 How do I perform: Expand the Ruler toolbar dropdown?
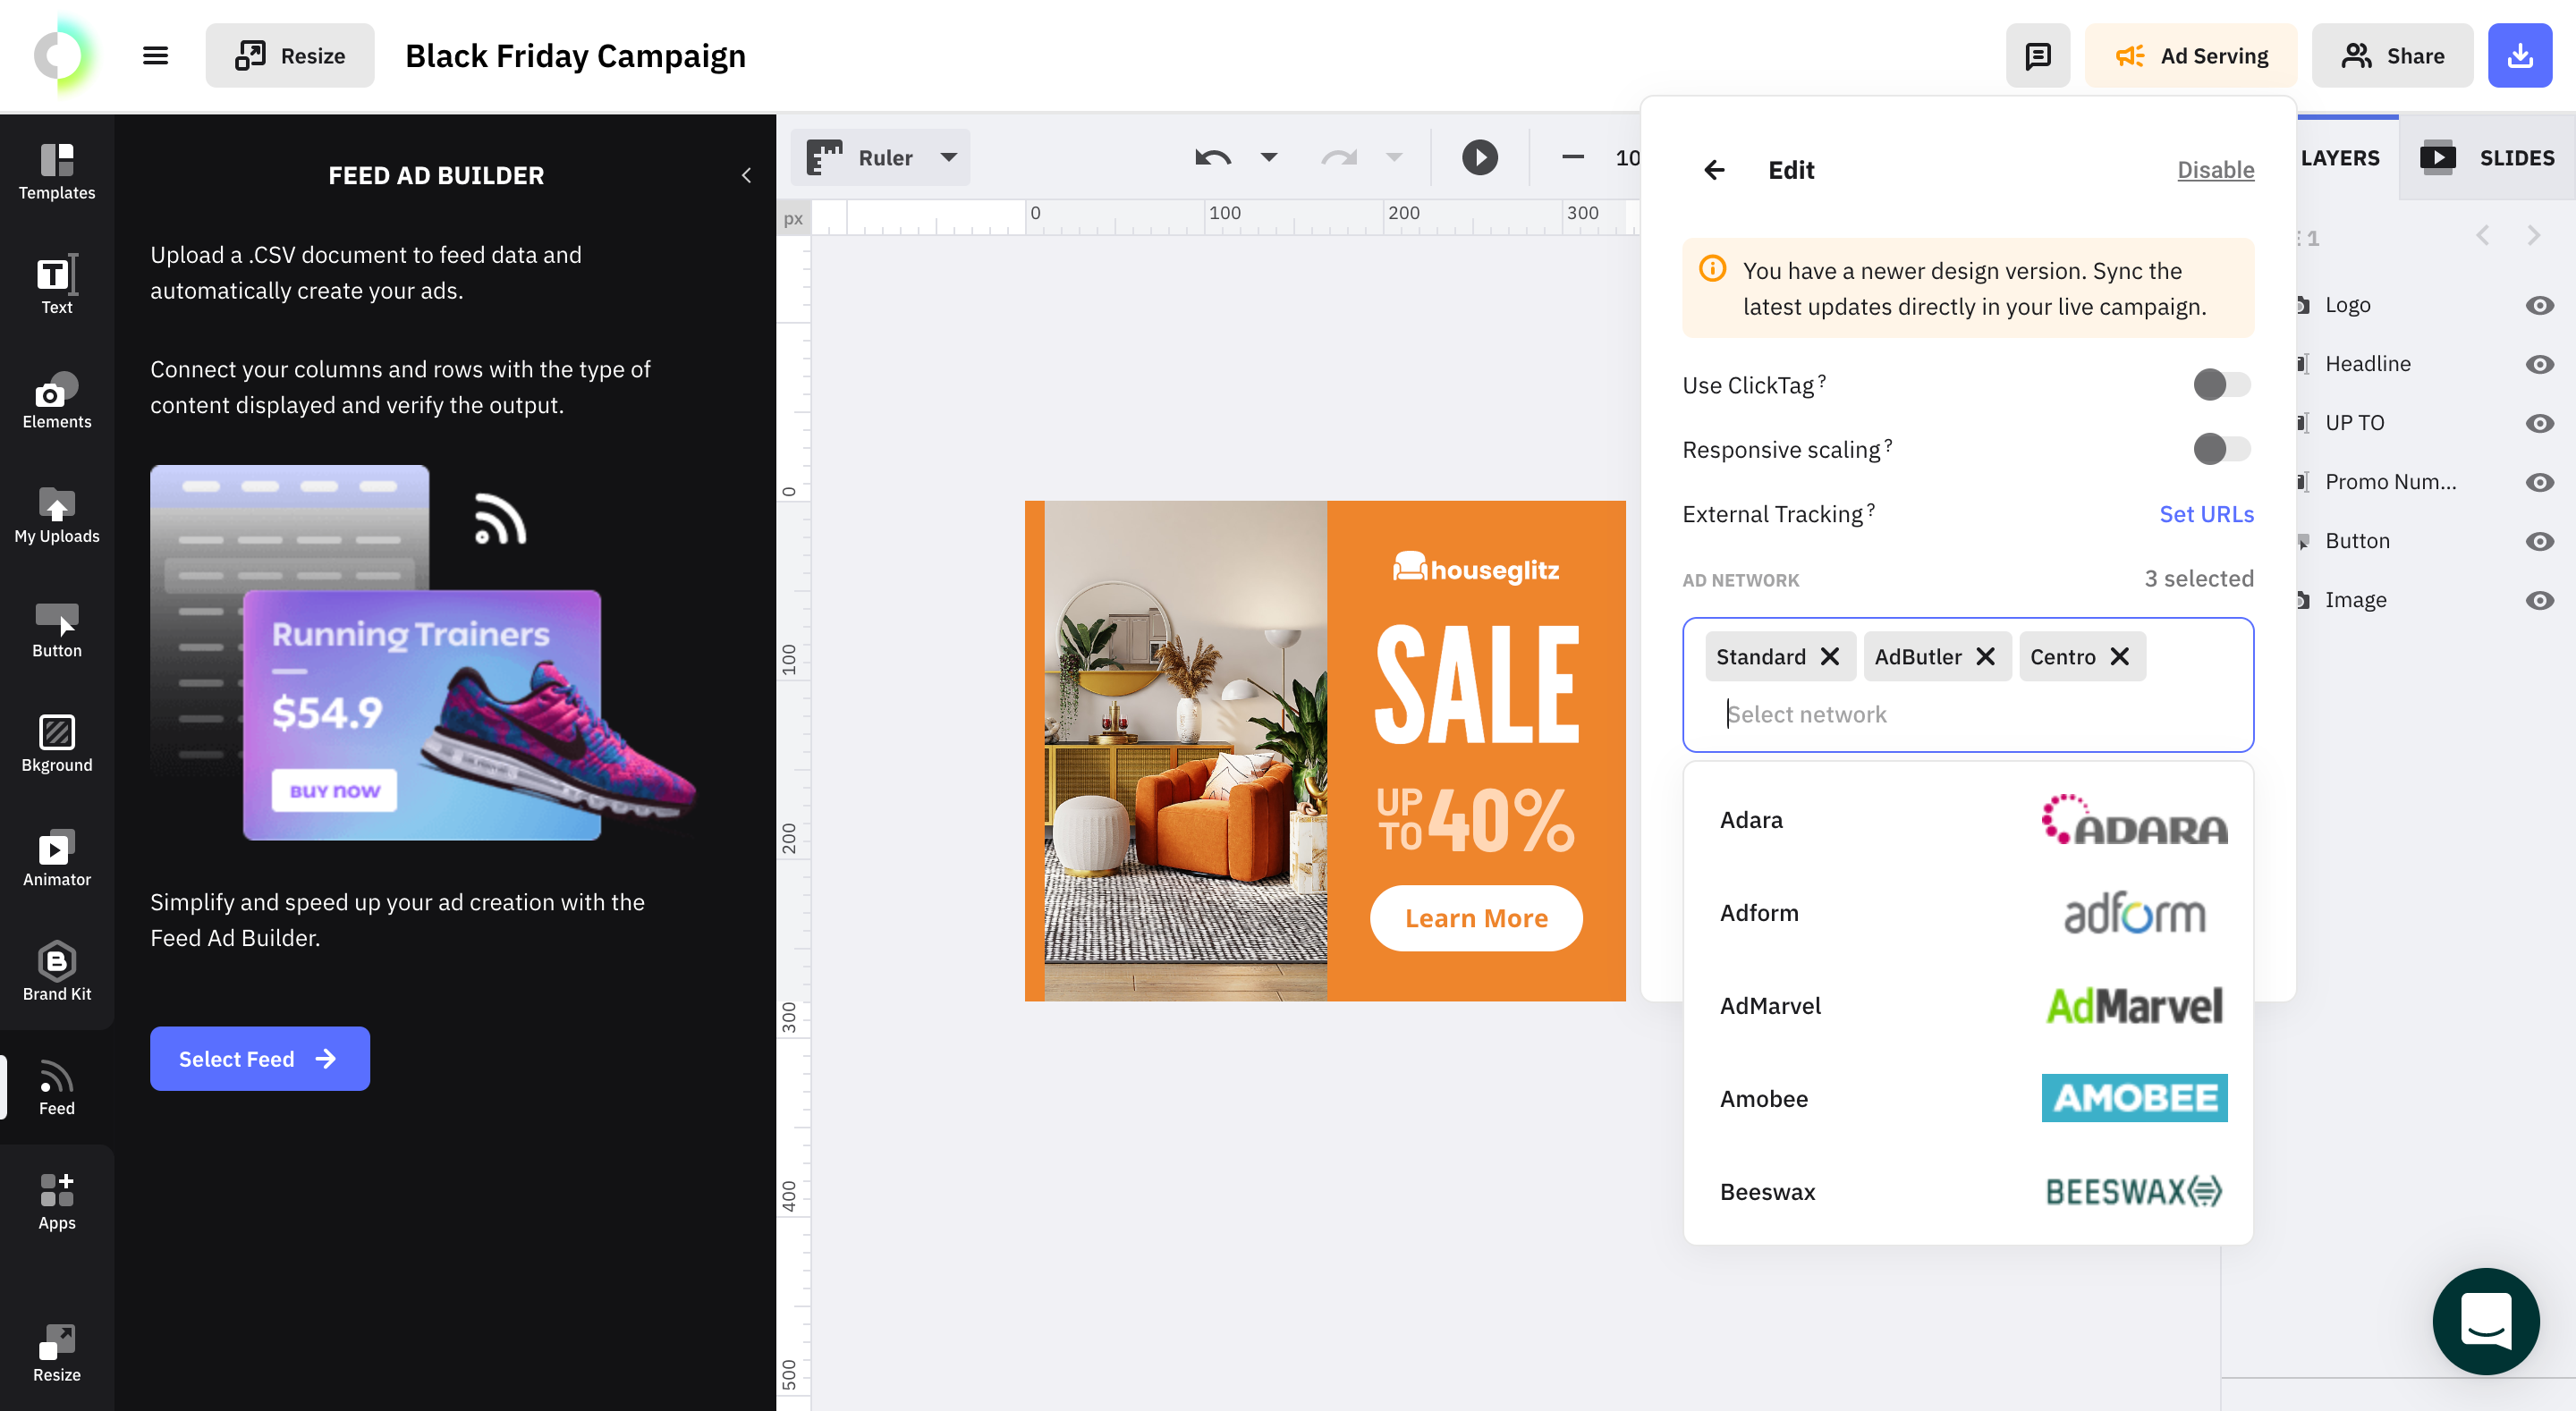[x=951, y=158]
